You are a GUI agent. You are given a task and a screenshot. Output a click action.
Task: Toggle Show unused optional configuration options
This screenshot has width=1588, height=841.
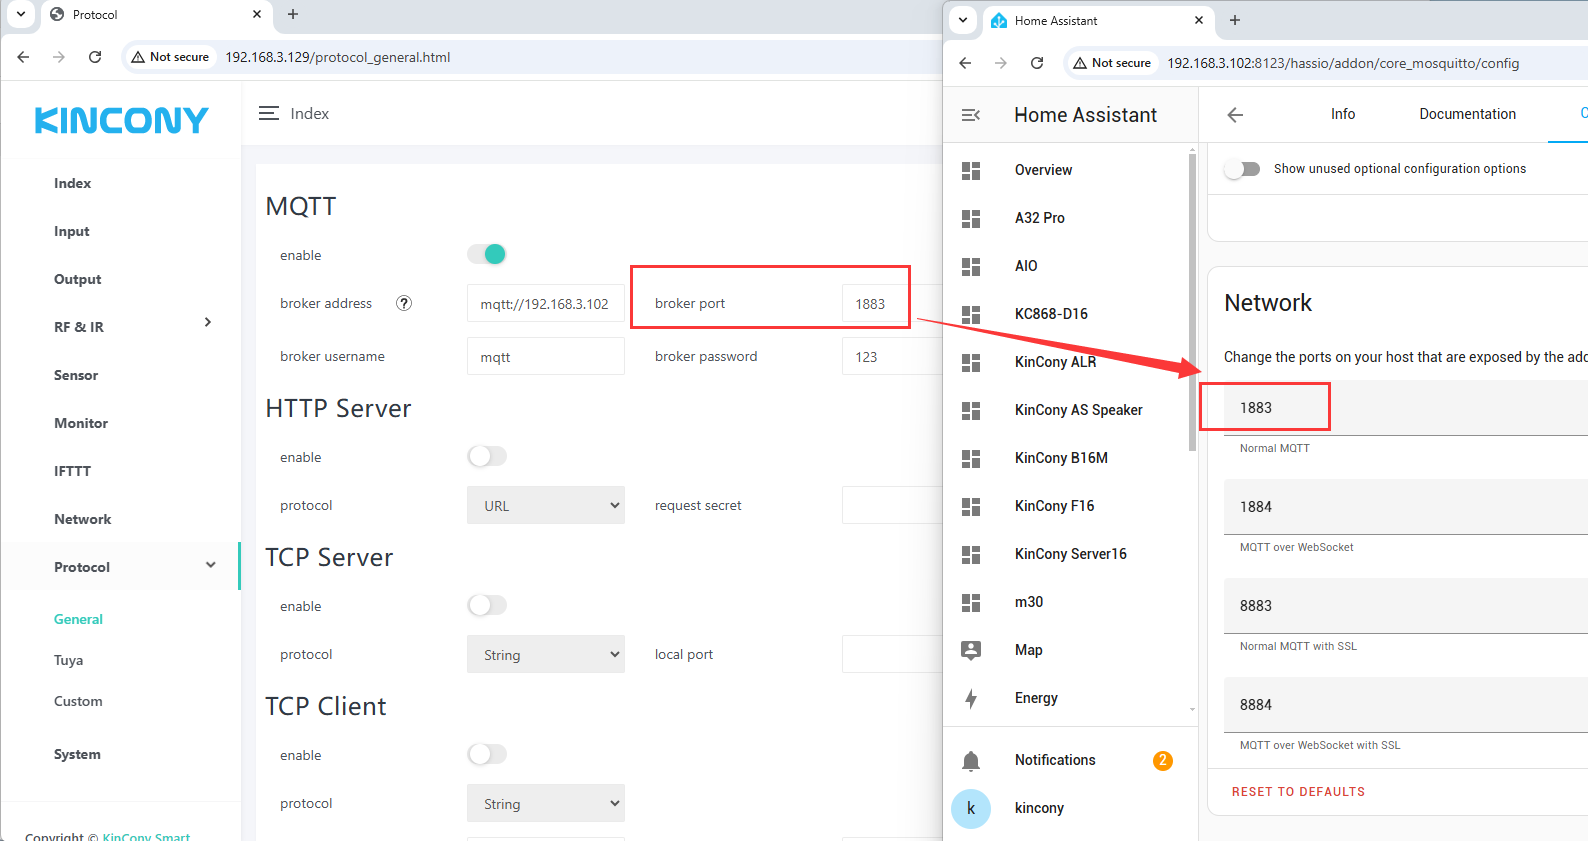point(1242,169)
